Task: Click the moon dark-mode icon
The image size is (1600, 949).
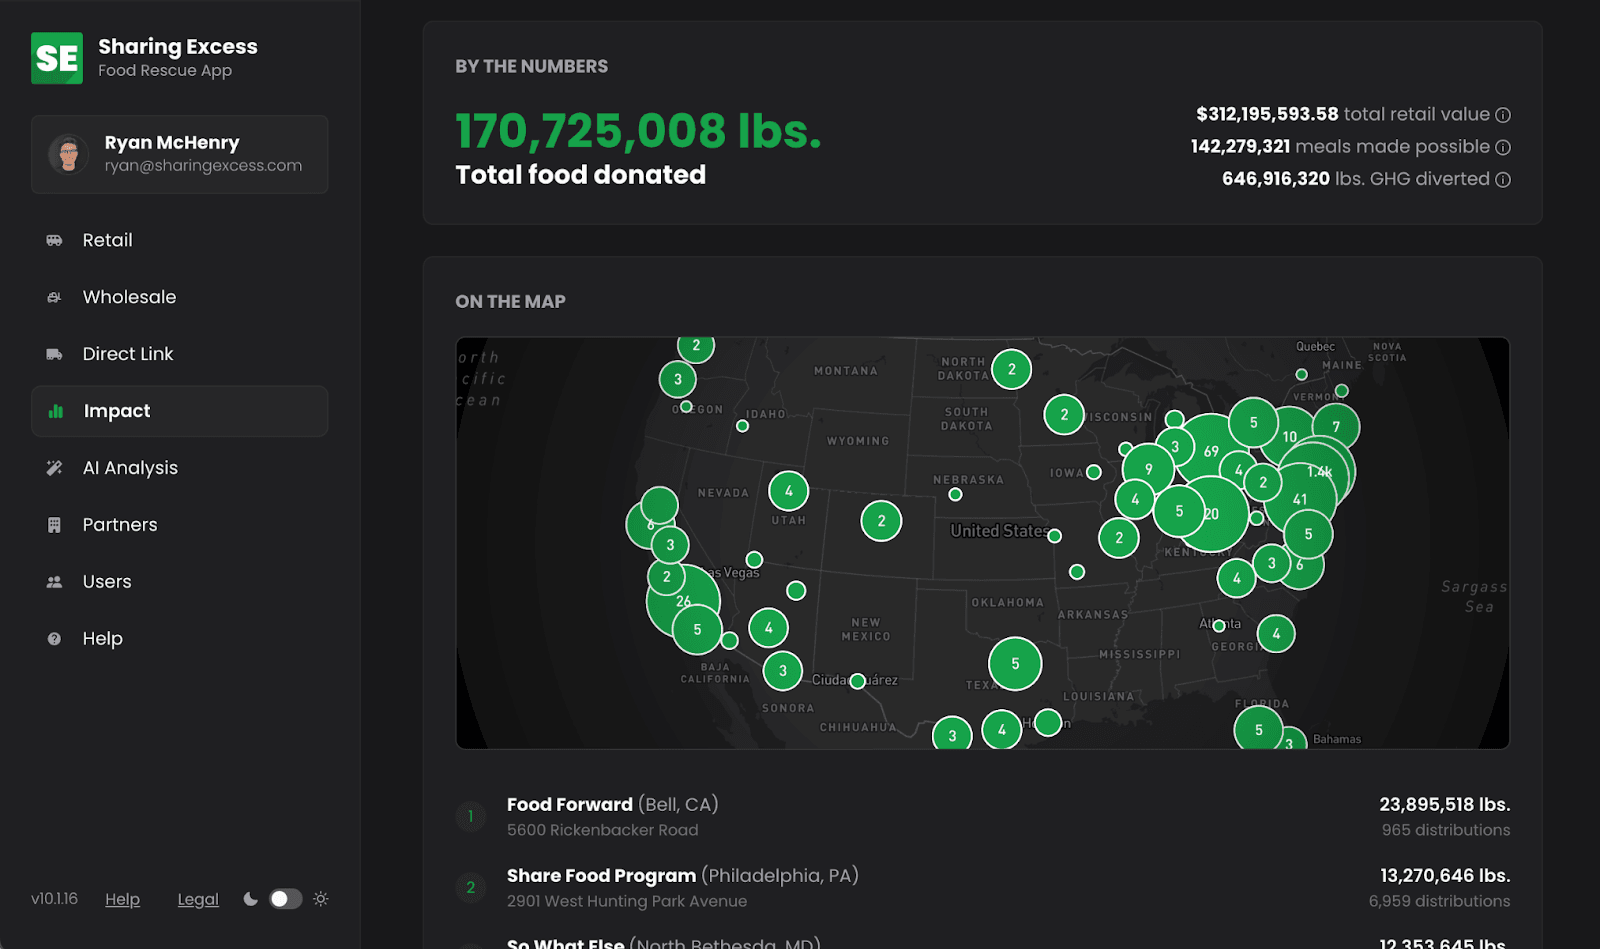Action: click(x=250, y=899)
